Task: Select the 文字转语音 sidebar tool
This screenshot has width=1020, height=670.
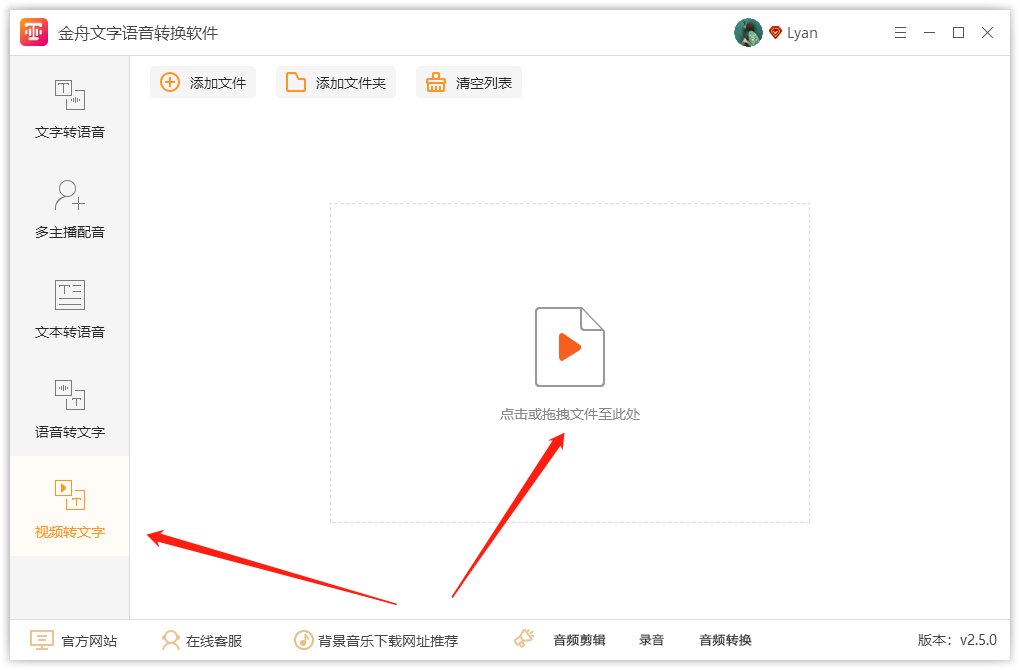Action: [x=68, y=110]
